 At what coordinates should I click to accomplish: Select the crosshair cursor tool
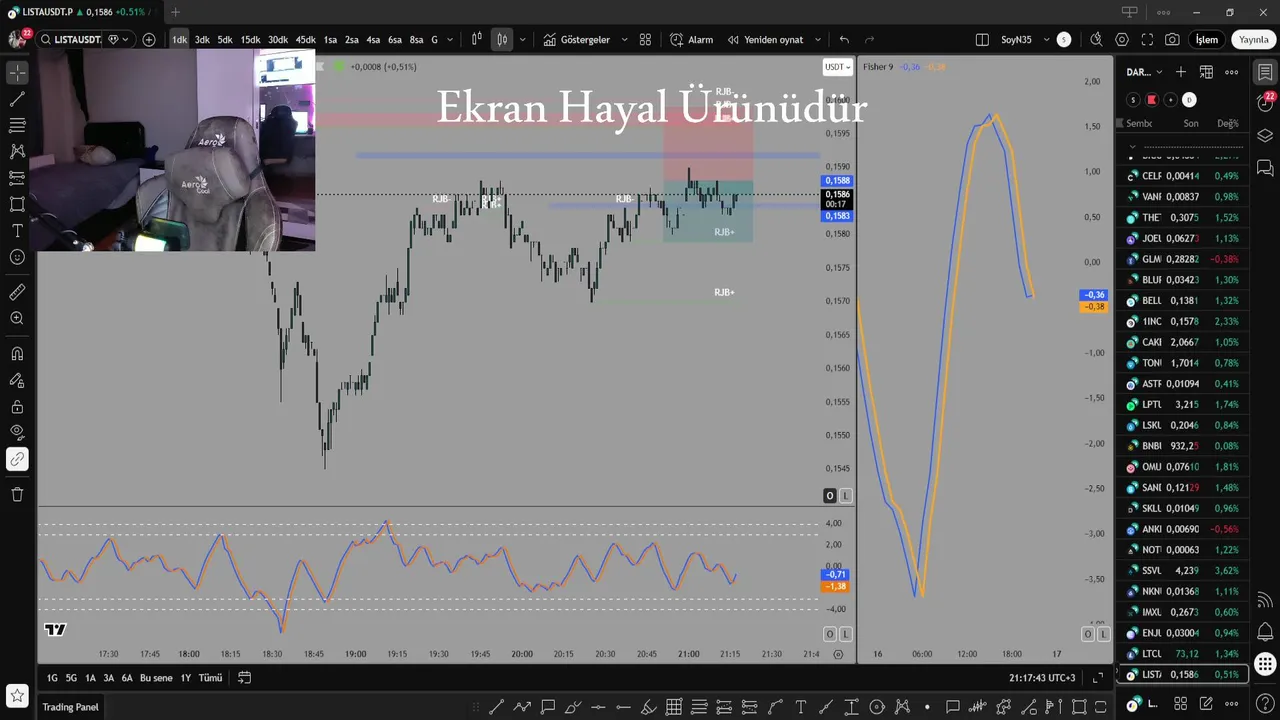click(17, 73)
